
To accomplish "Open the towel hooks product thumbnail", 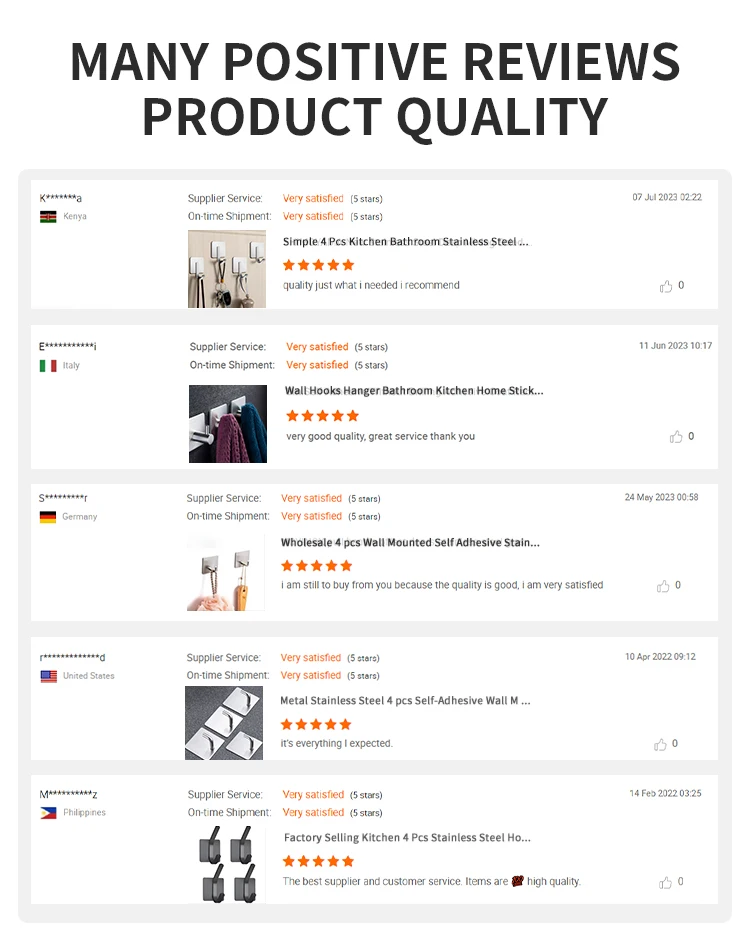I will coord(228,424).
